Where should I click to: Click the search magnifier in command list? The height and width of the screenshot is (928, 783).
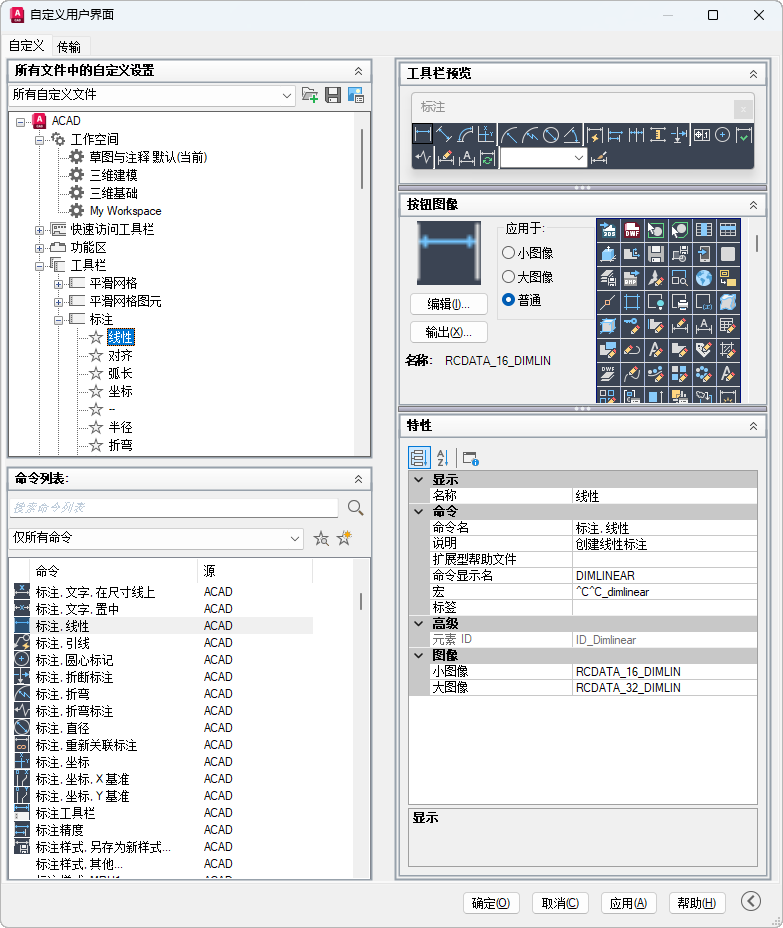click(x=355, y=507)
